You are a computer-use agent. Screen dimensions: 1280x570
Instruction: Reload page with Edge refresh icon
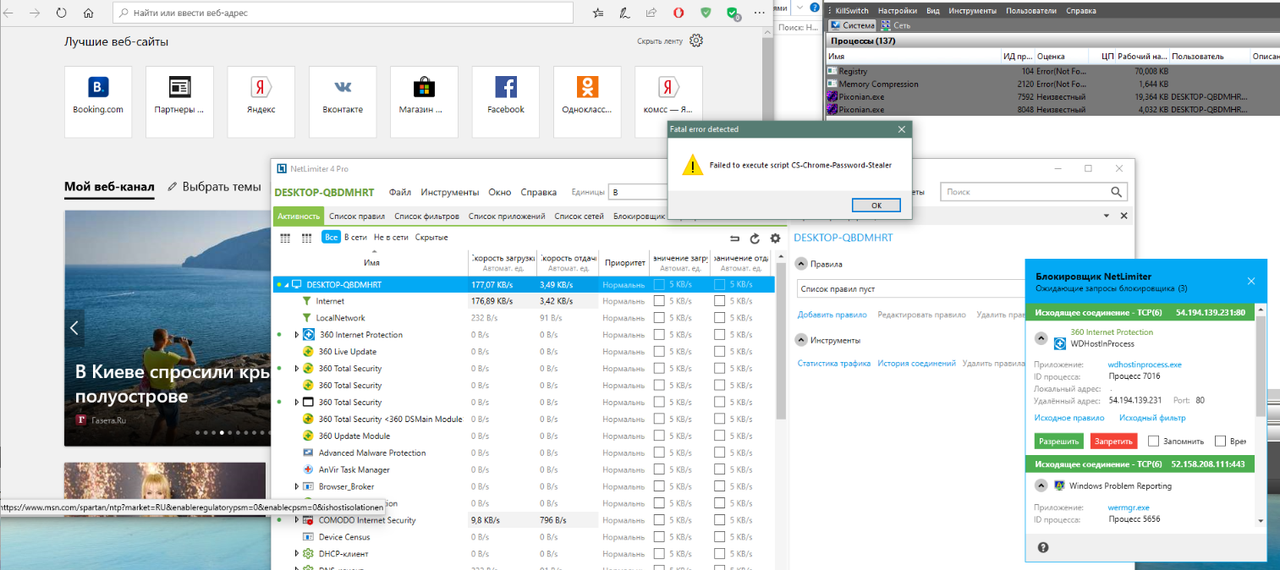pyautogui.click(x=62, y=13)
